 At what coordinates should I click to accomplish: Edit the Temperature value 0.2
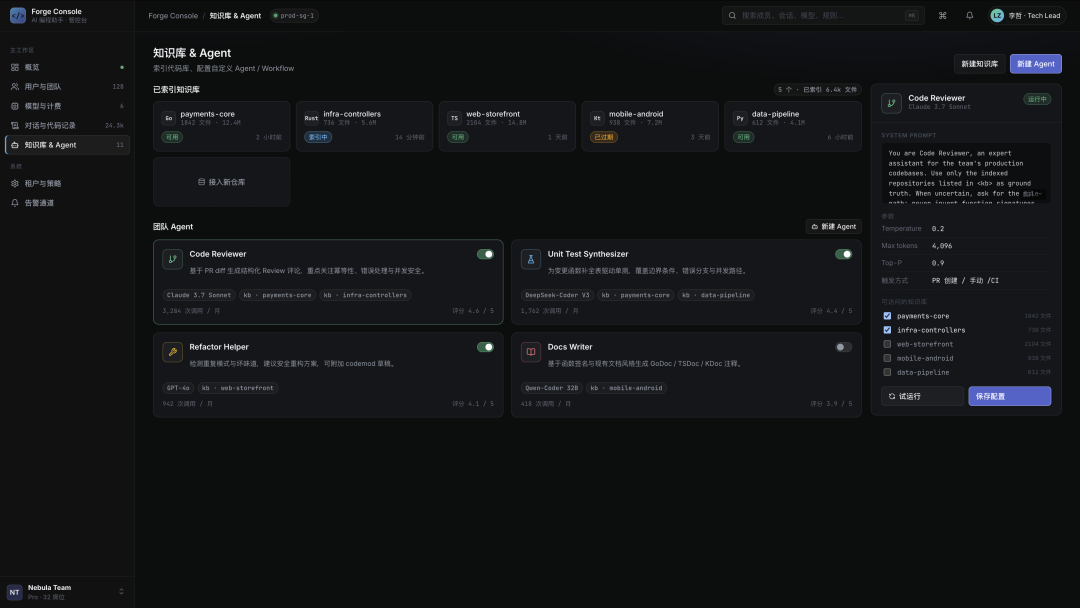tap(938, 229)
